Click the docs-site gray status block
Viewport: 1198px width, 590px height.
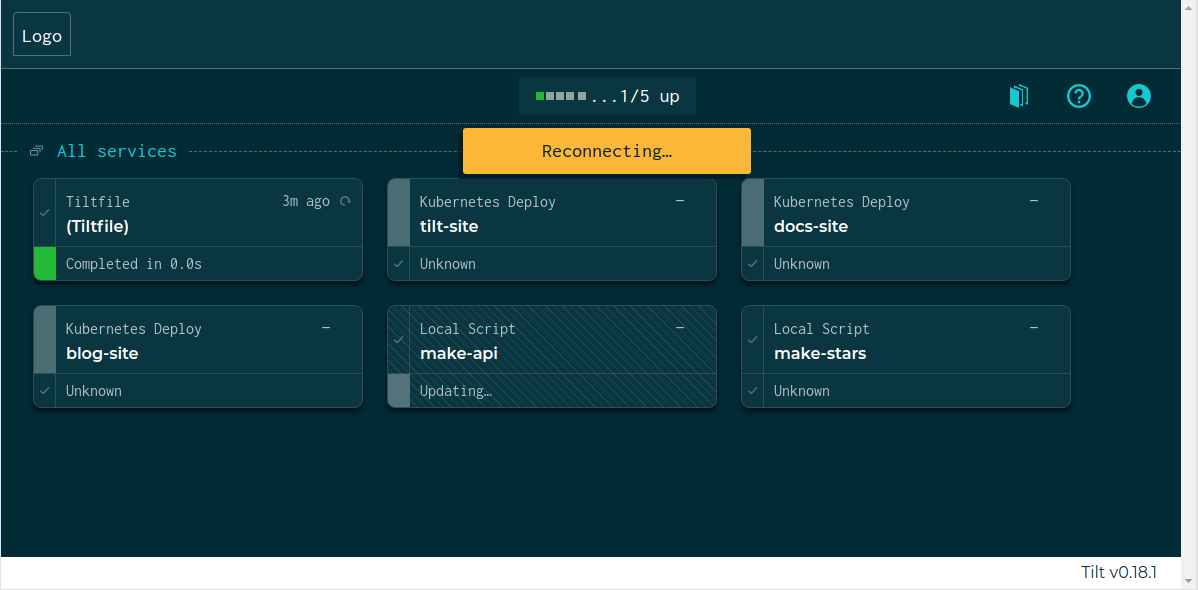(753, 212)
